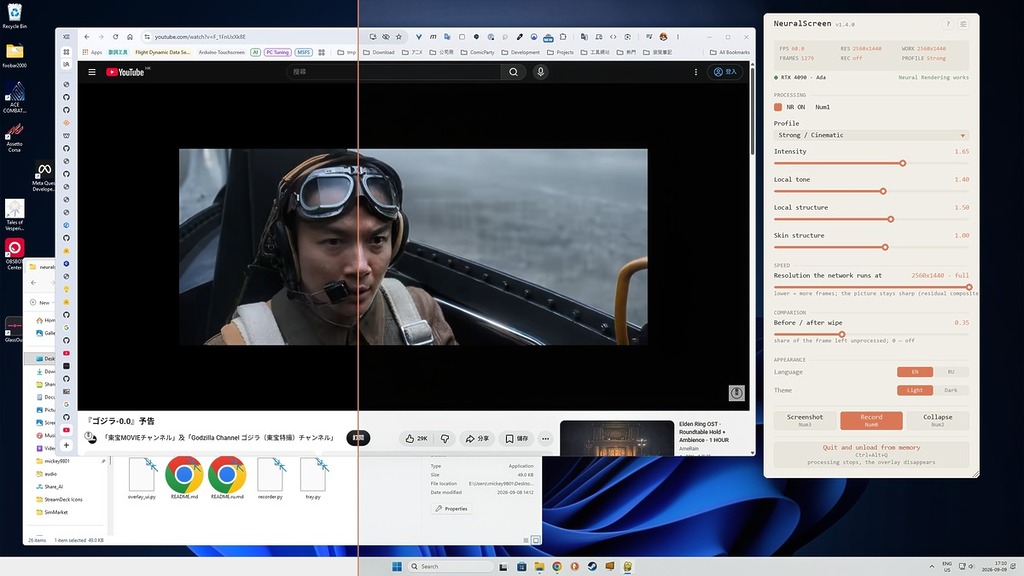Screen dimensions: 1024x576
Task: Open overlay_ui.py file in Explorer
Action: pyautogui.click(x=142, y=478)
